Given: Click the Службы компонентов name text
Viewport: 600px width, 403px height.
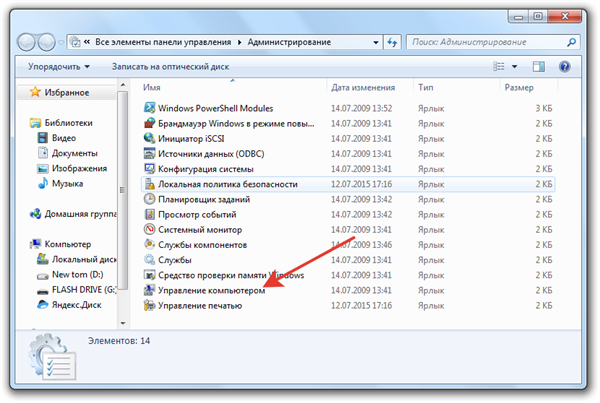Looking at the screenshot, I should coord(202,245).
